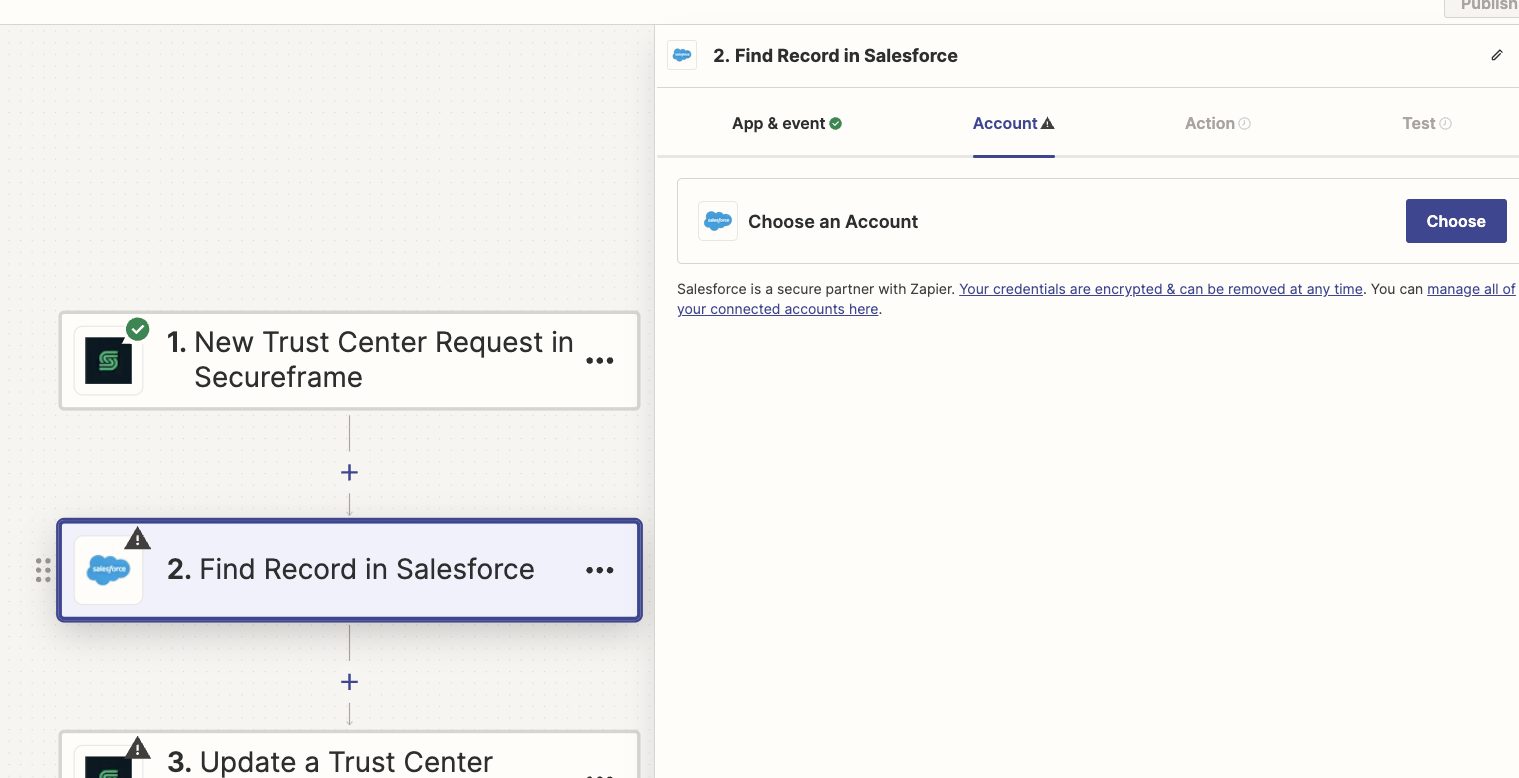The width and height of the screenshot is (1519, 778).
Task: Select step 1 New Trust Center Request
Action: pos(349,361)
